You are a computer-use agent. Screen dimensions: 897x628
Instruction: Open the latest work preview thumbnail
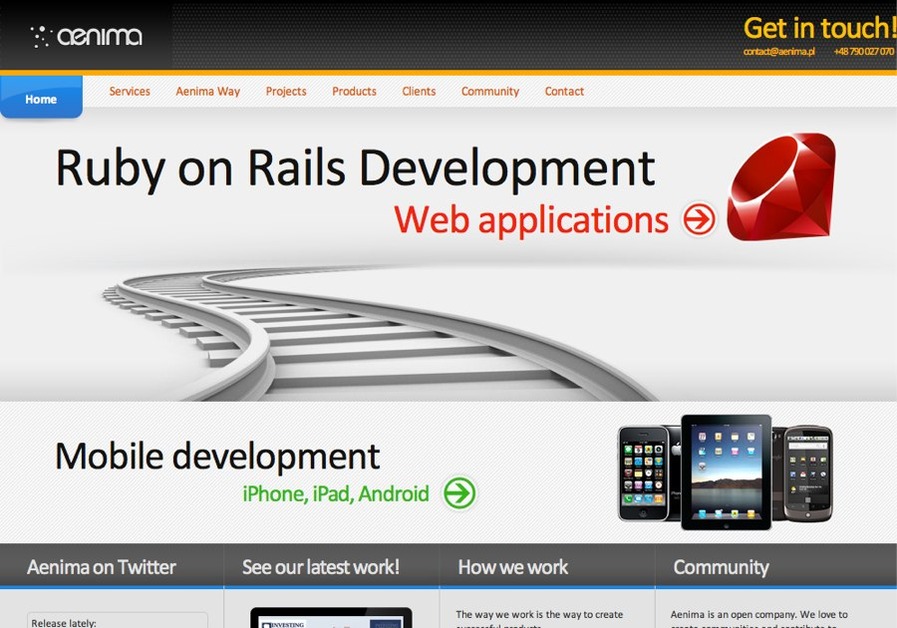point(331,618)
